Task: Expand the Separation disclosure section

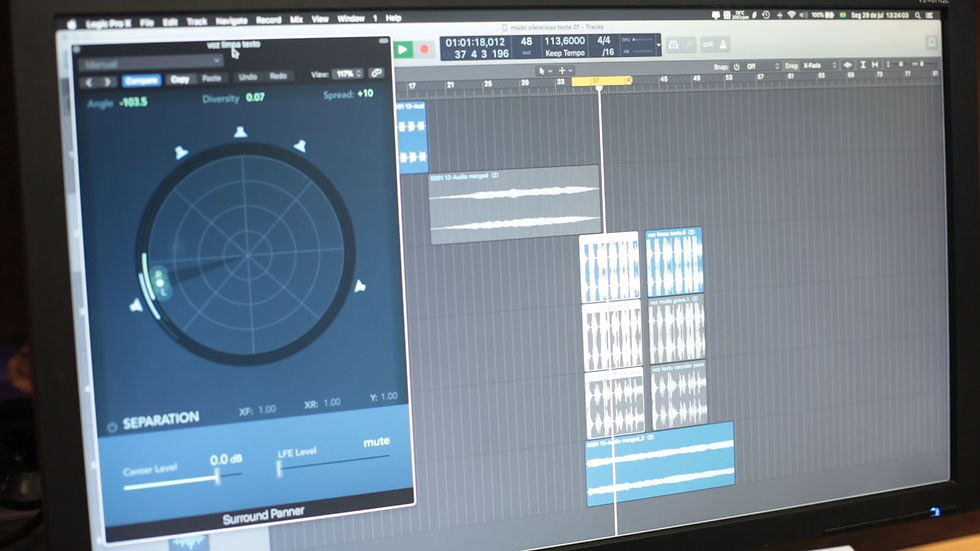Action: [112, 427]
